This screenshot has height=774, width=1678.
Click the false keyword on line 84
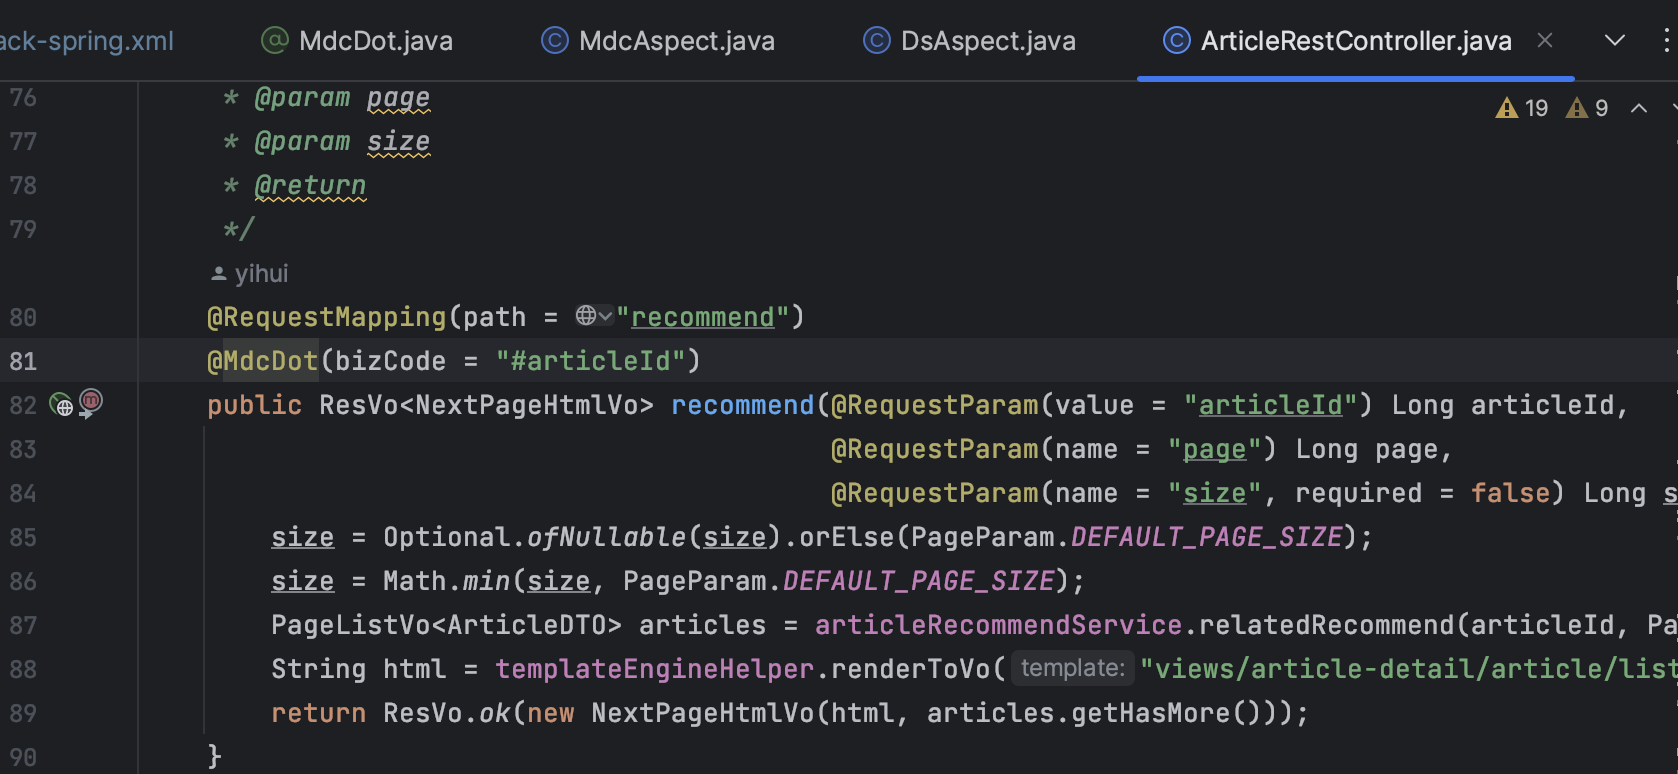click(1510, 493)
